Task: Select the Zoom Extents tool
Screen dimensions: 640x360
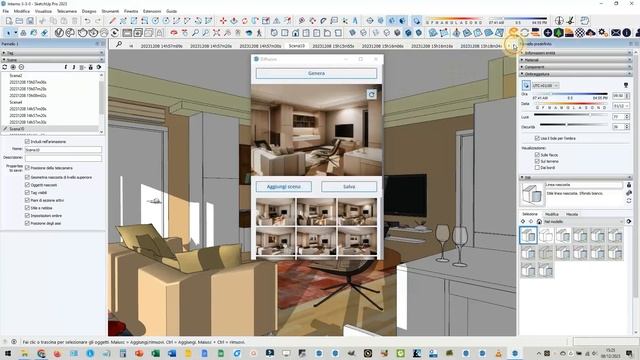Action: pos(216,33)
